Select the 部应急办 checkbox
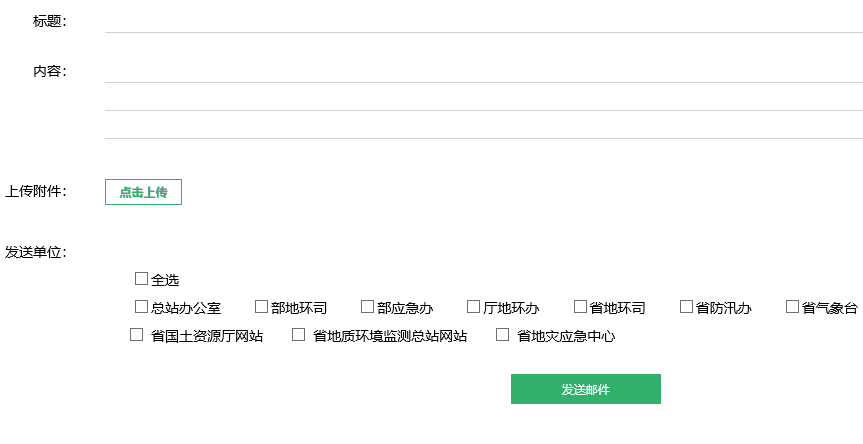Image resolution: width=863 pixels, height=444 pixels. pyautogui.click(x=367, y=307)
